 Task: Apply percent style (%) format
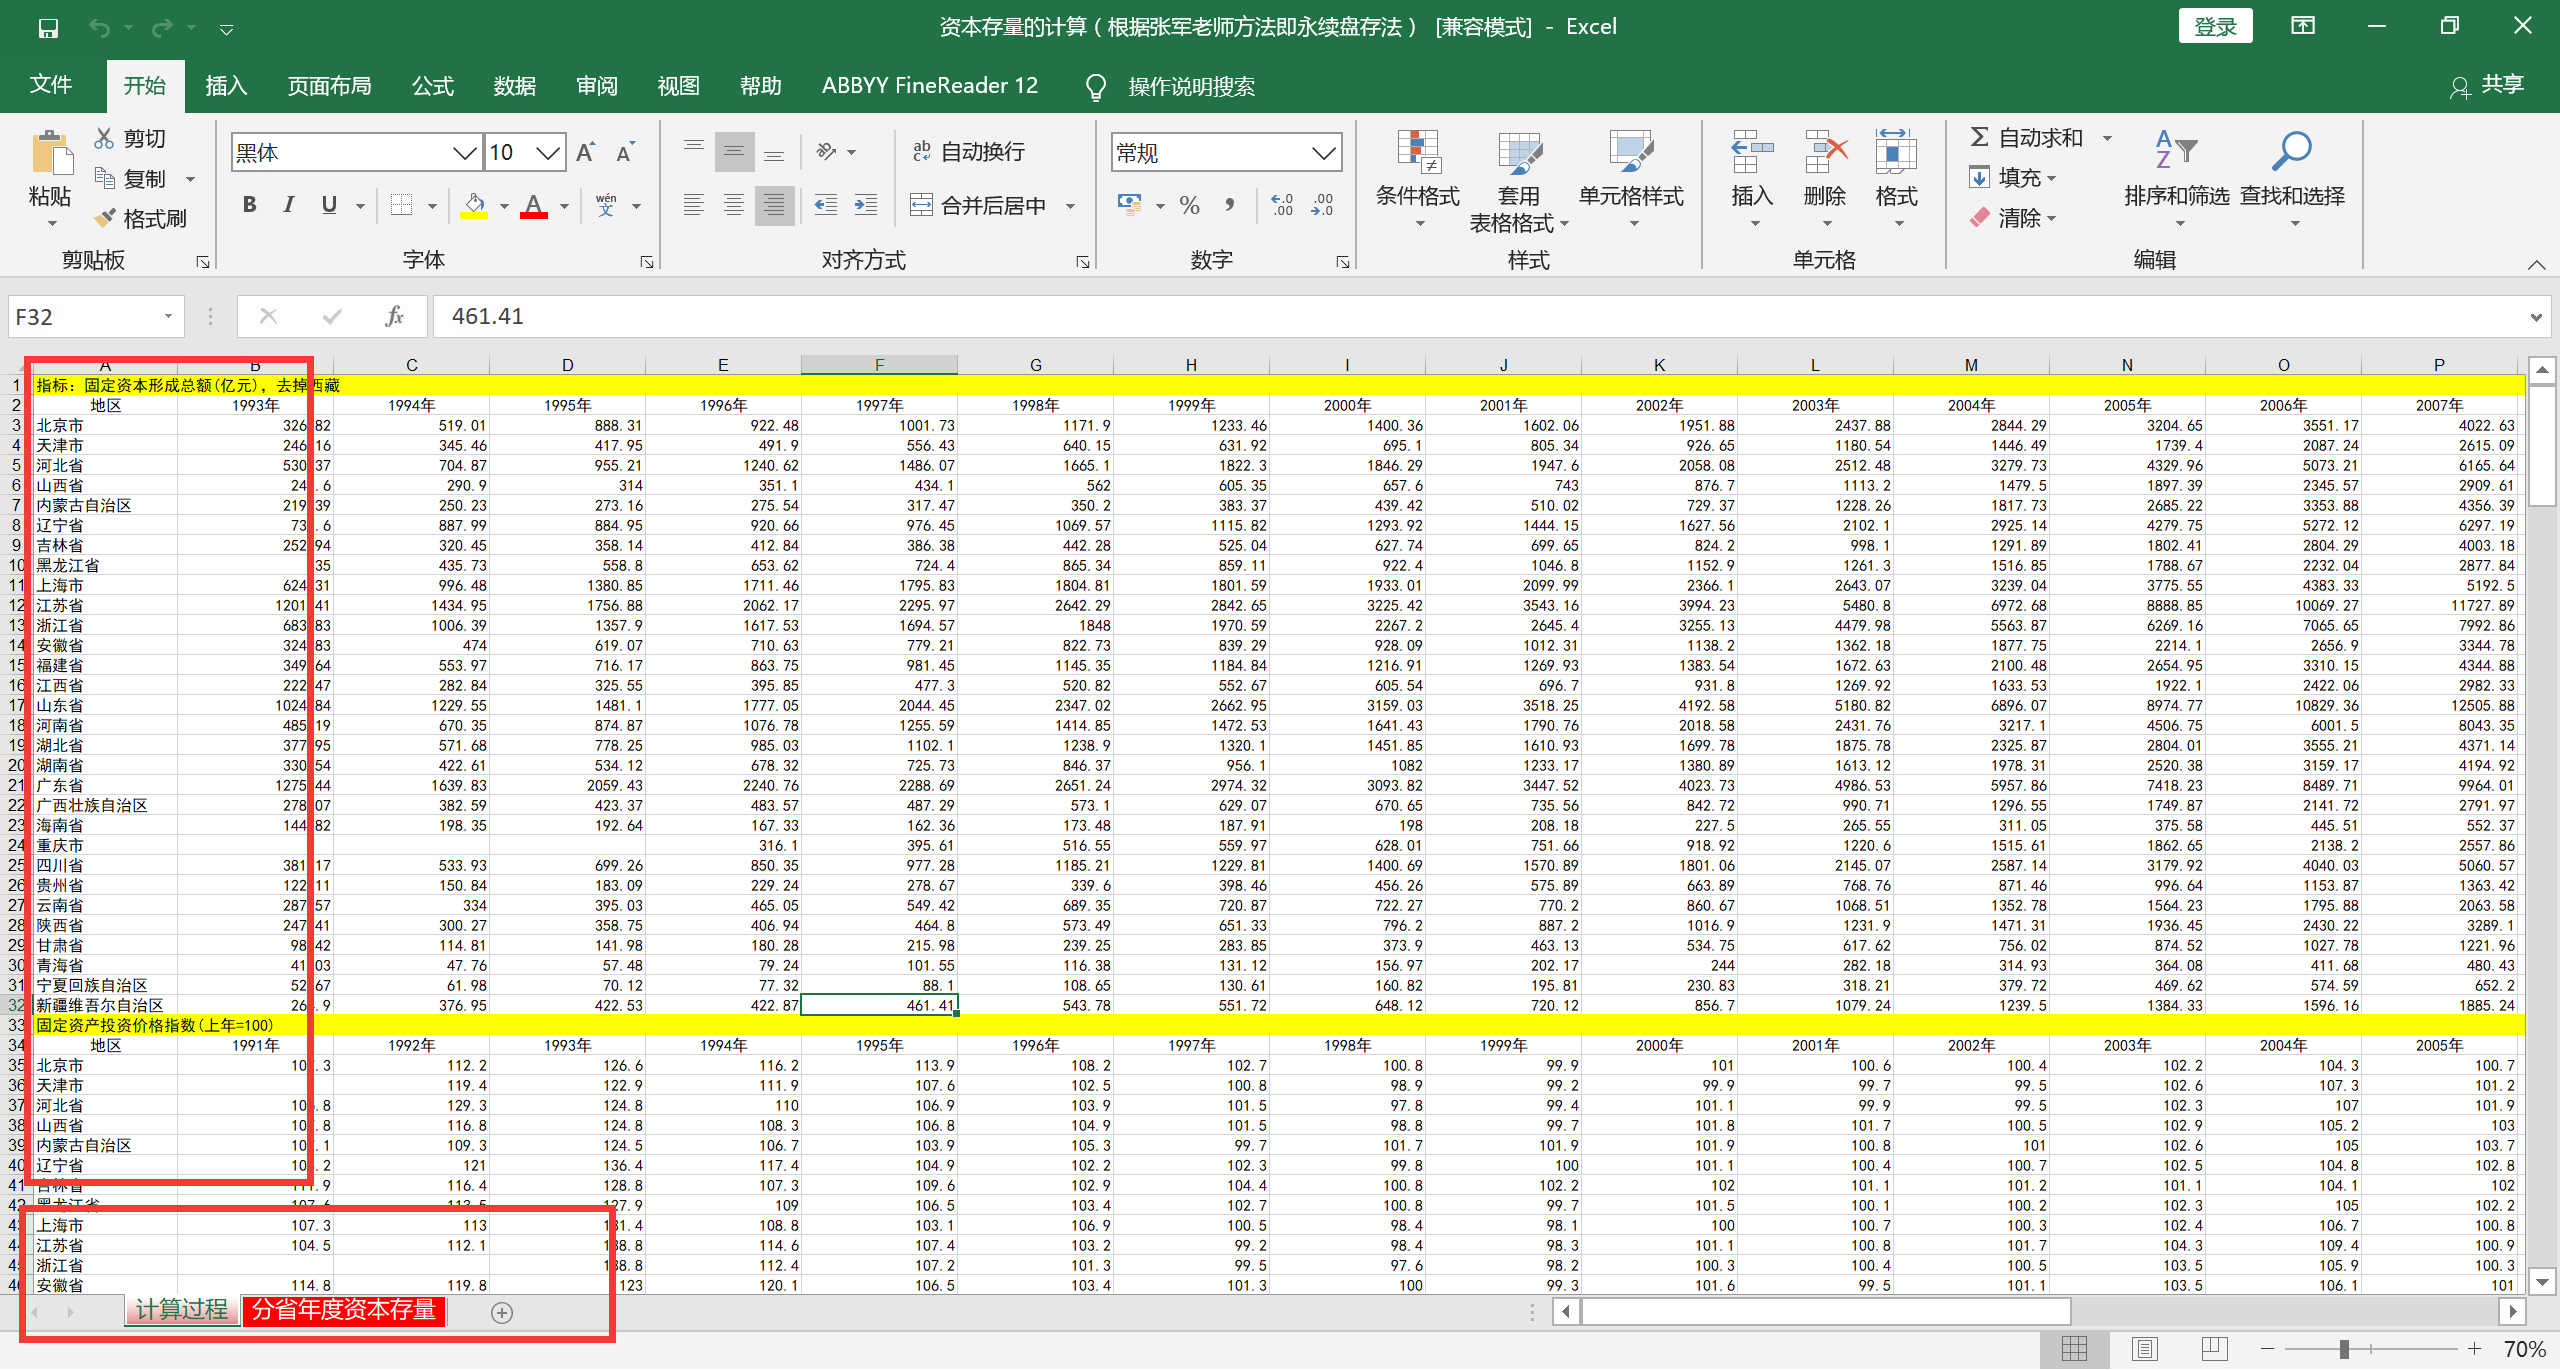(1189, 205)
